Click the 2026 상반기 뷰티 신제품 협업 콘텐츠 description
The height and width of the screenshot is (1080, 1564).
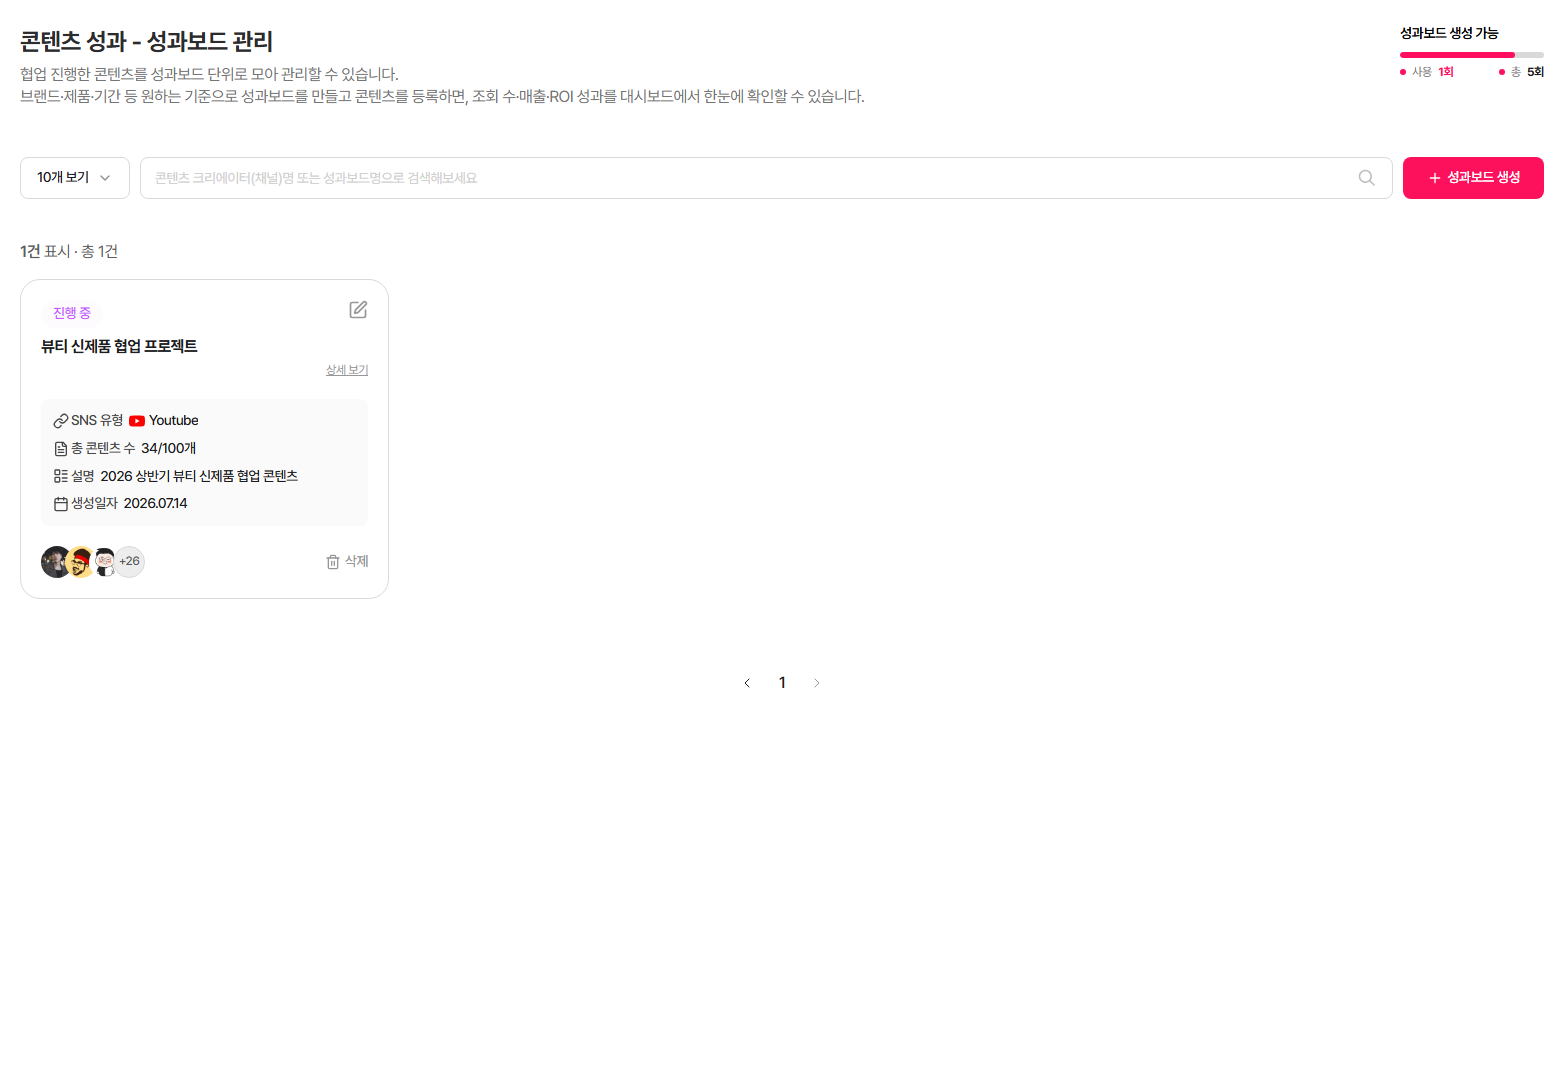pos(199,476)
